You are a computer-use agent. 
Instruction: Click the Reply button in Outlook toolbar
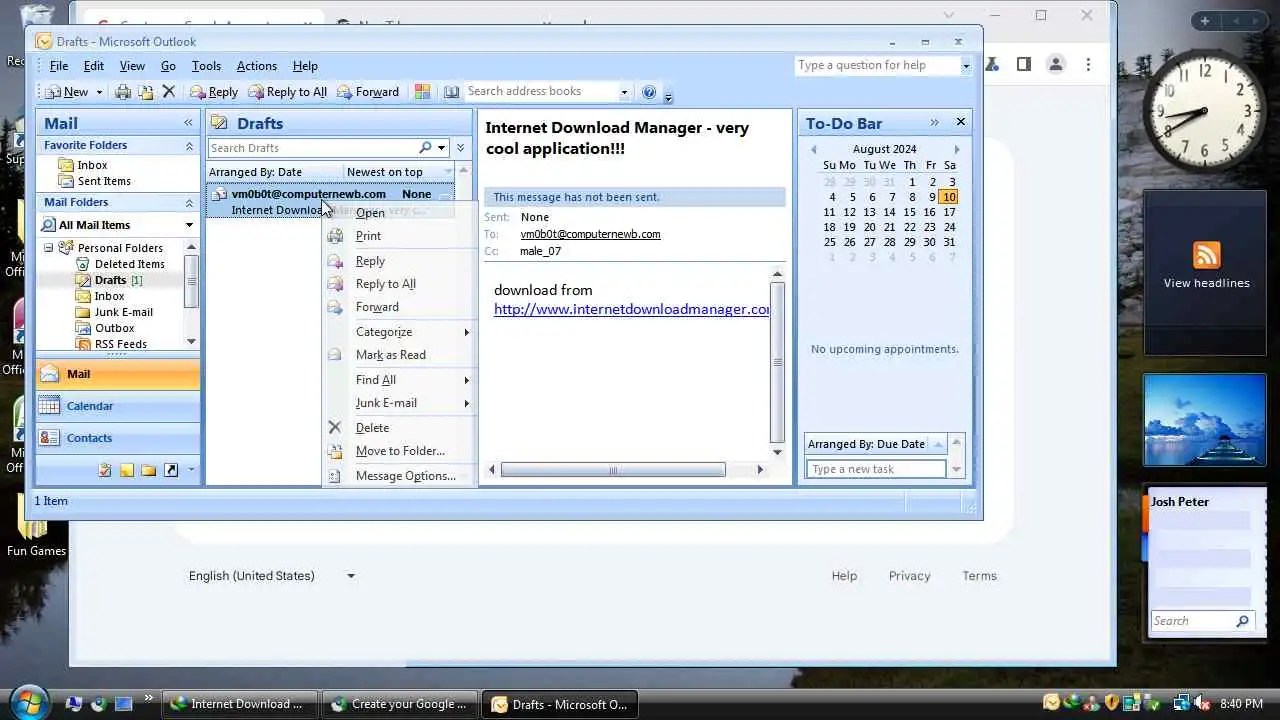[x=213, y=92]
